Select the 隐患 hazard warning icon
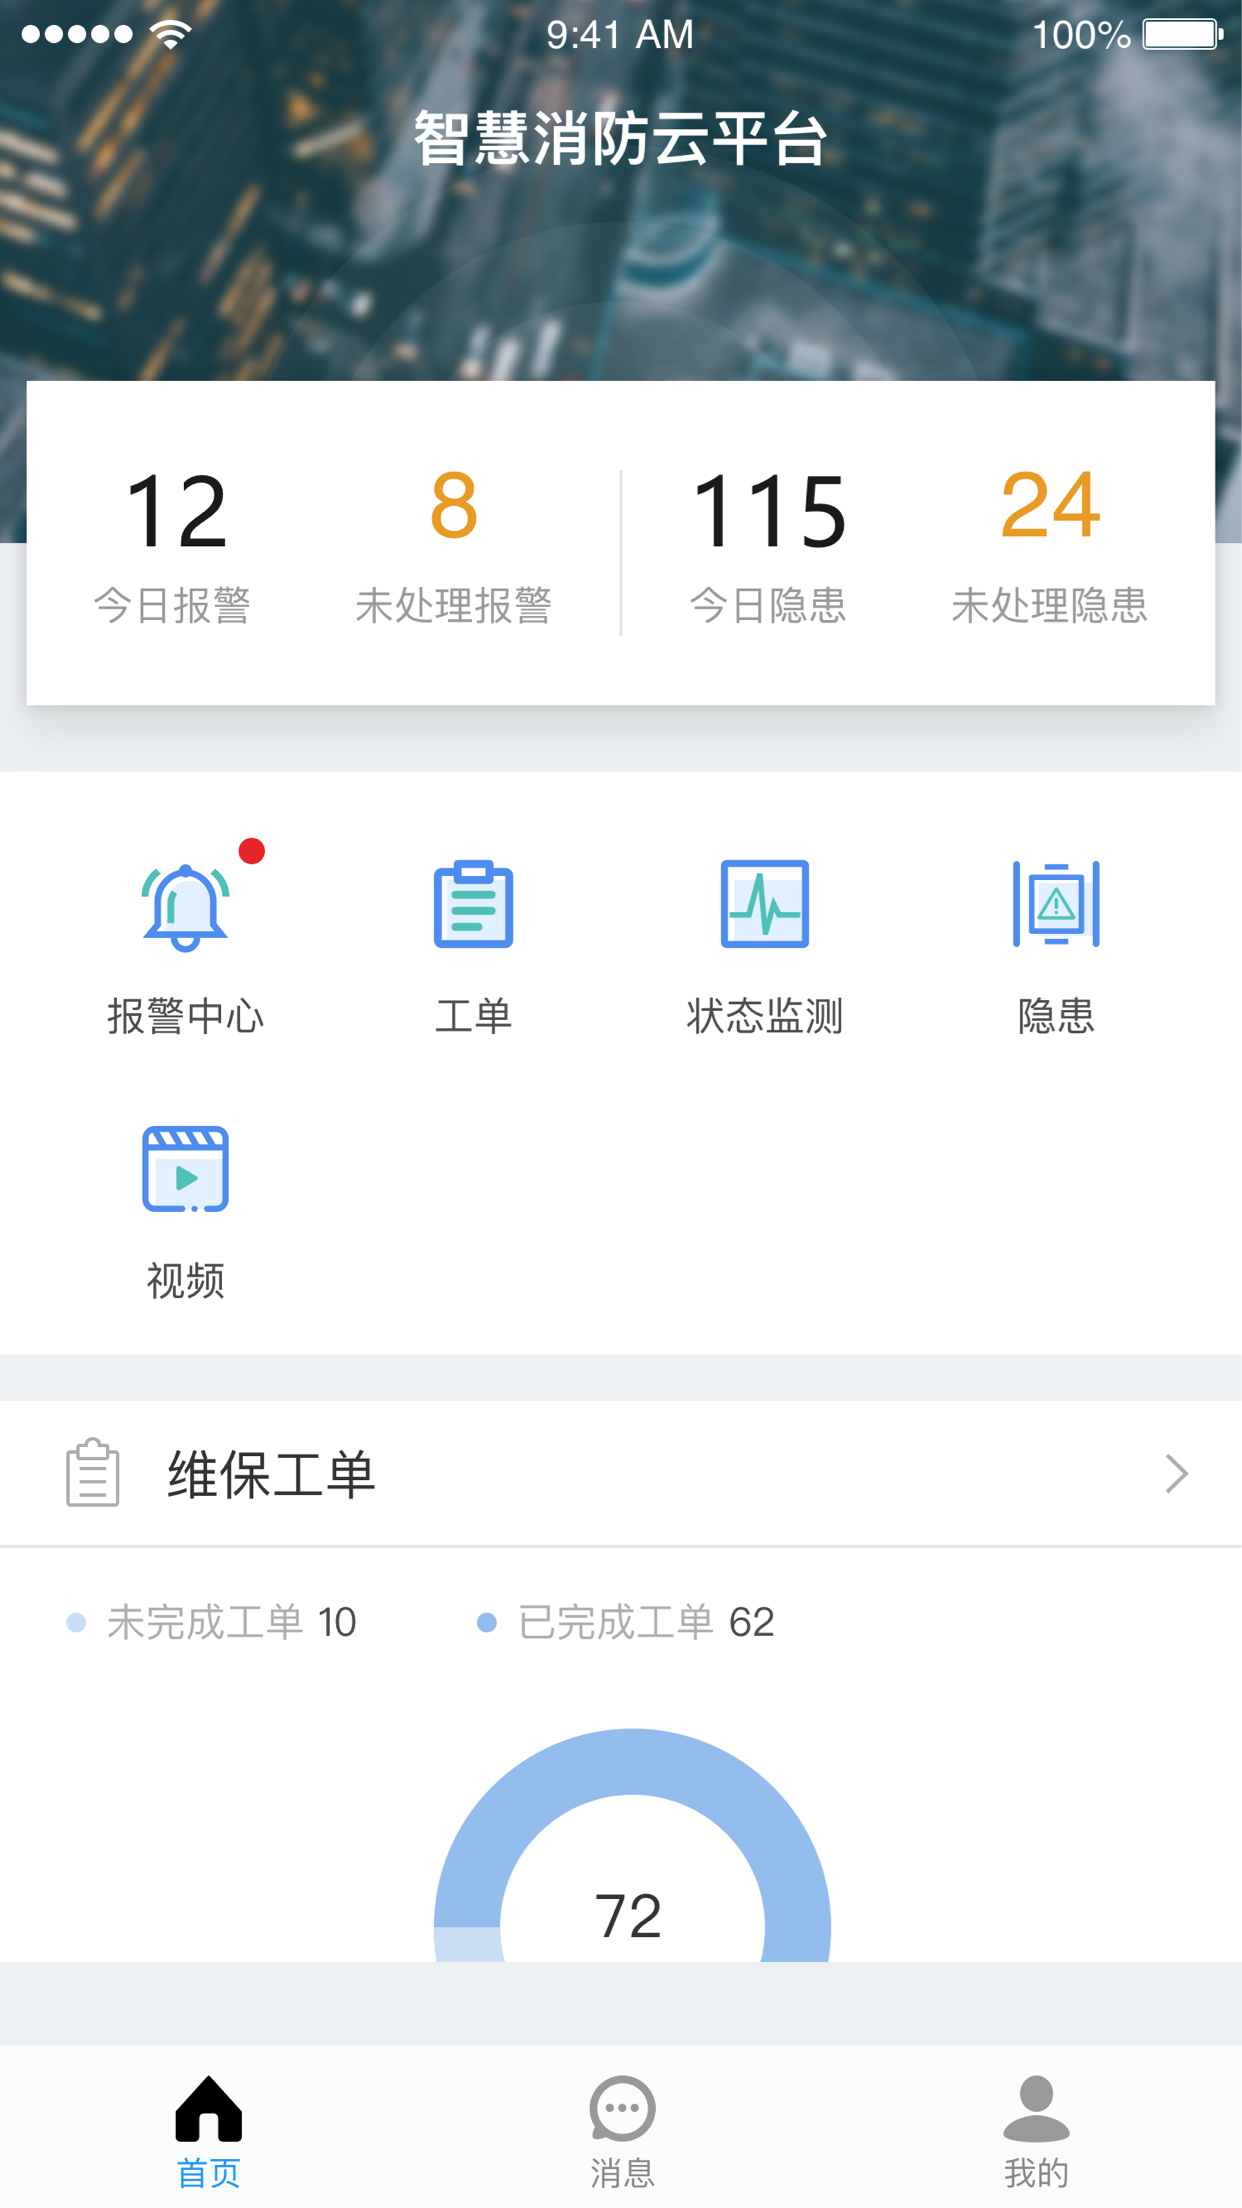 click(x=1056, y=904)
